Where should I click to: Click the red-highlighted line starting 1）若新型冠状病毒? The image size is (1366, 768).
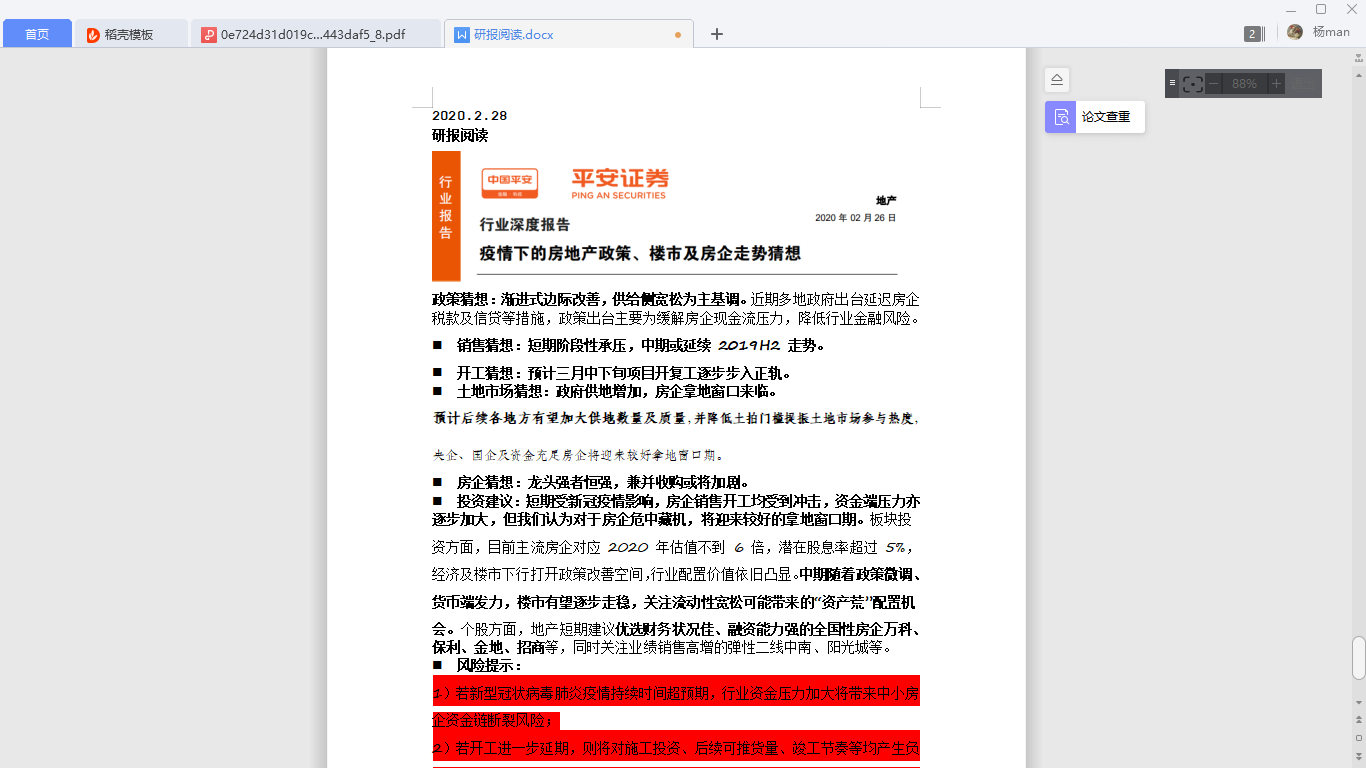click(676, 692)
